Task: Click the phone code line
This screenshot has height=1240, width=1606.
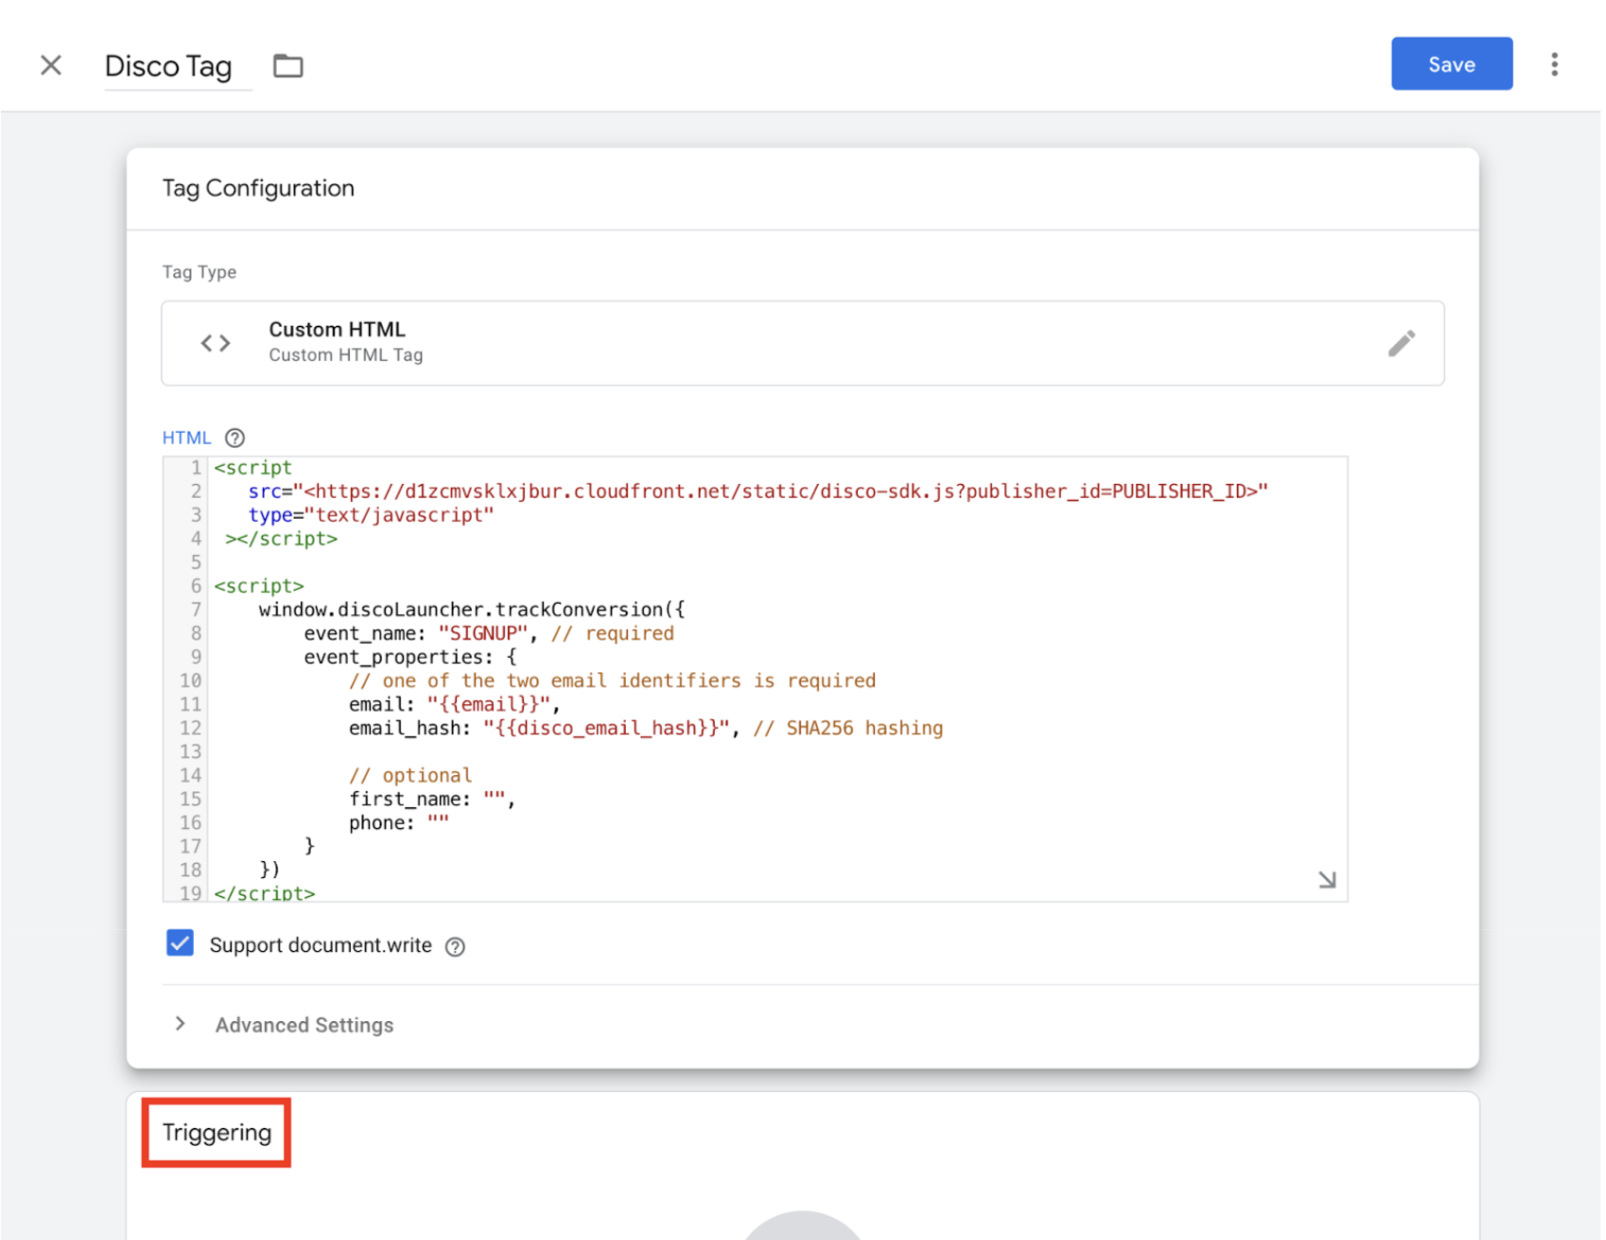Action: [x=399, y=823]
